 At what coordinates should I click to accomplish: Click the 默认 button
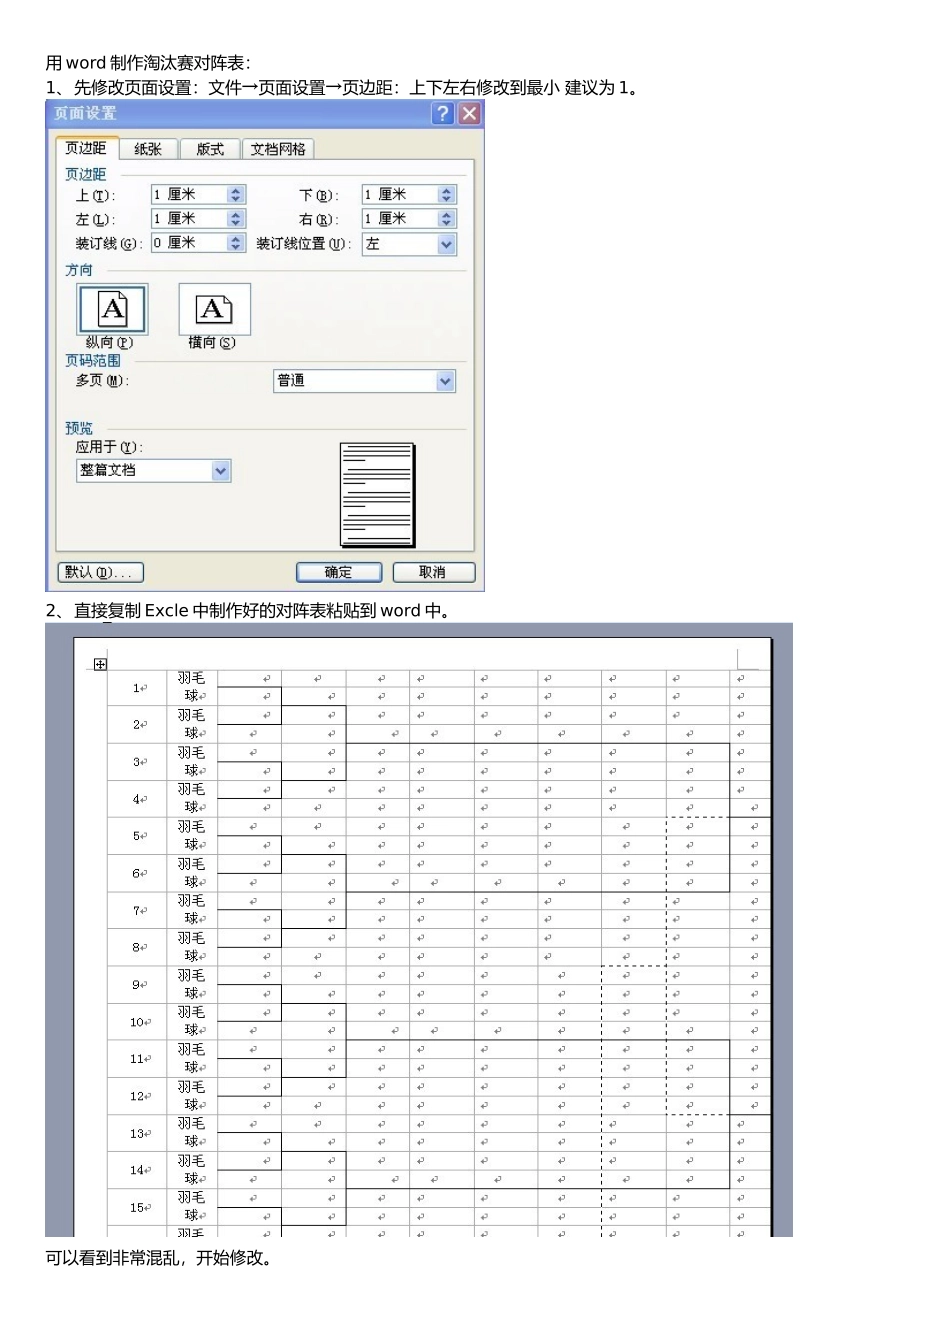pos(100,572)
